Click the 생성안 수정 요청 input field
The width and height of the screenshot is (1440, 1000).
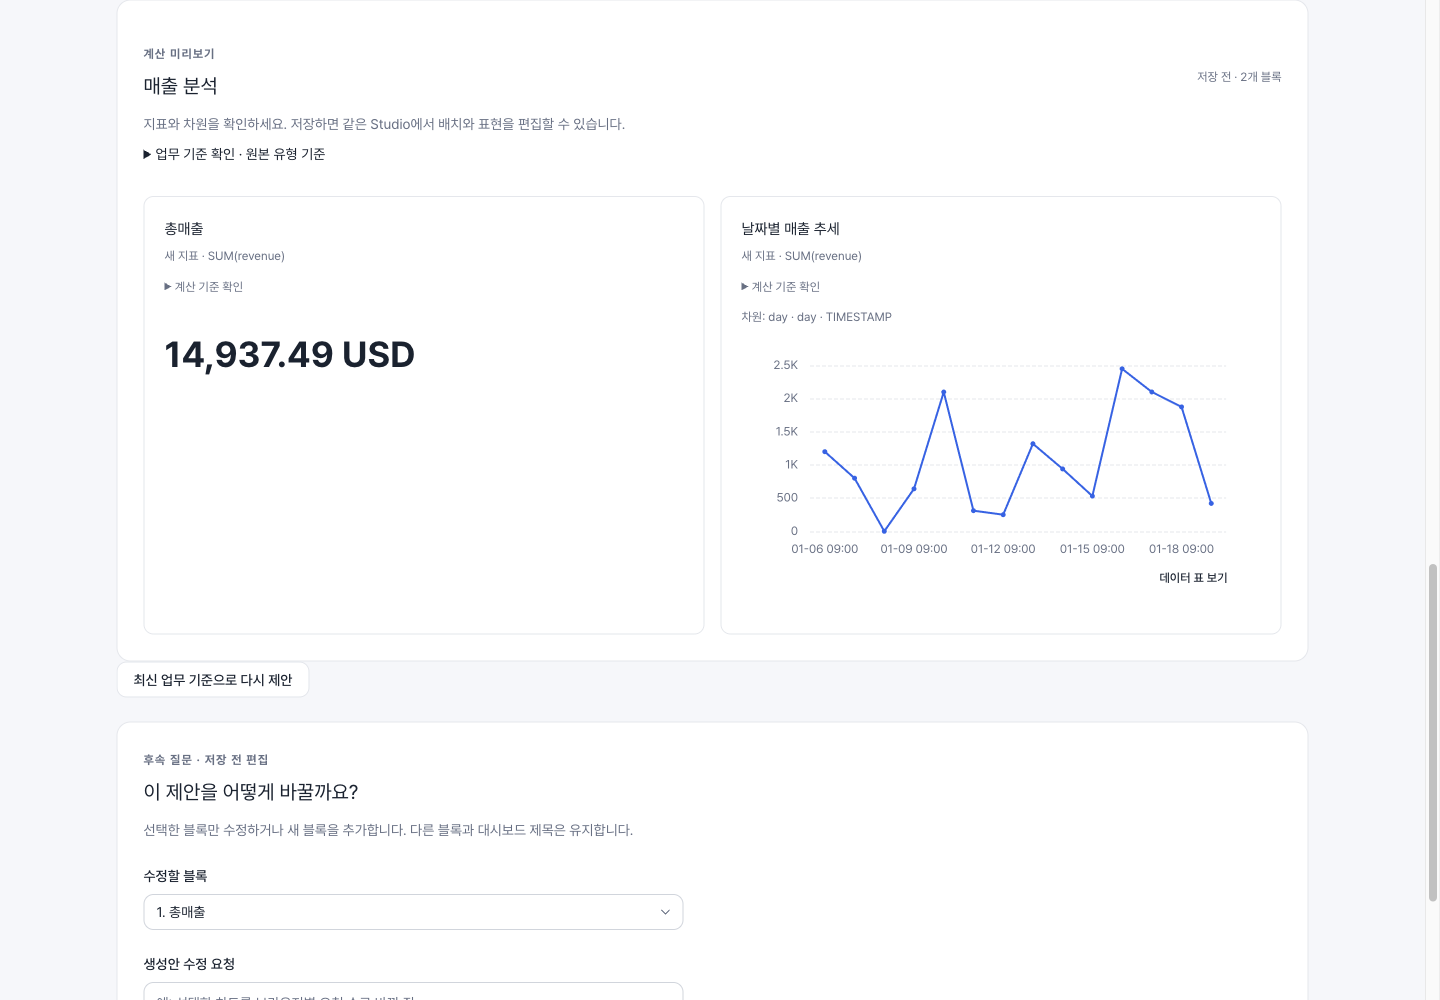[x=413, y=992]
